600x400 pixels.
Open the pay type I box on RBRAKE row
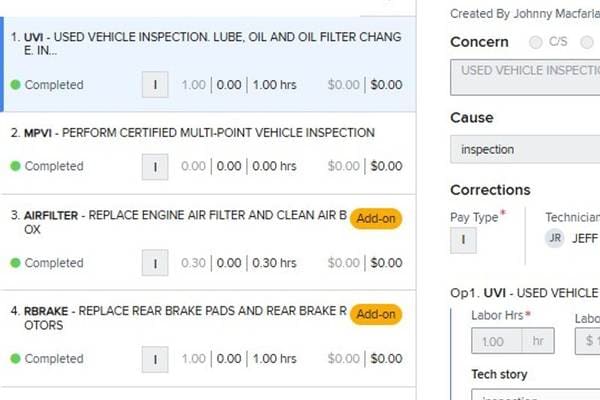tap(155, 359)
